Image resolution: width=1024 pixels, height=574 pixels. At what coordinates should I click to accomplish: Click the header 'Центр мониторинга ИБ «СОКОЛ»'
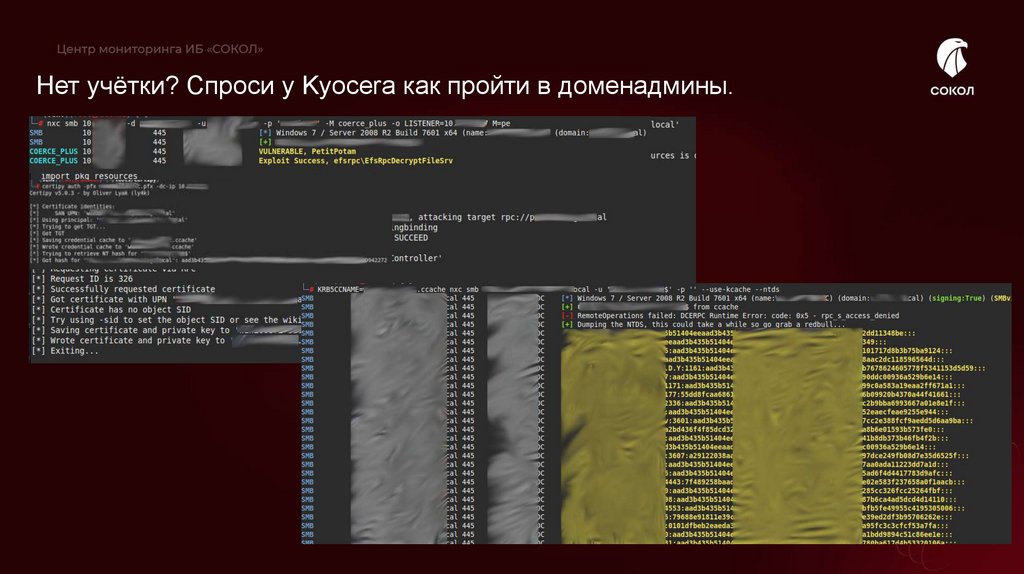pyautogui.click(x=160, y=49)
